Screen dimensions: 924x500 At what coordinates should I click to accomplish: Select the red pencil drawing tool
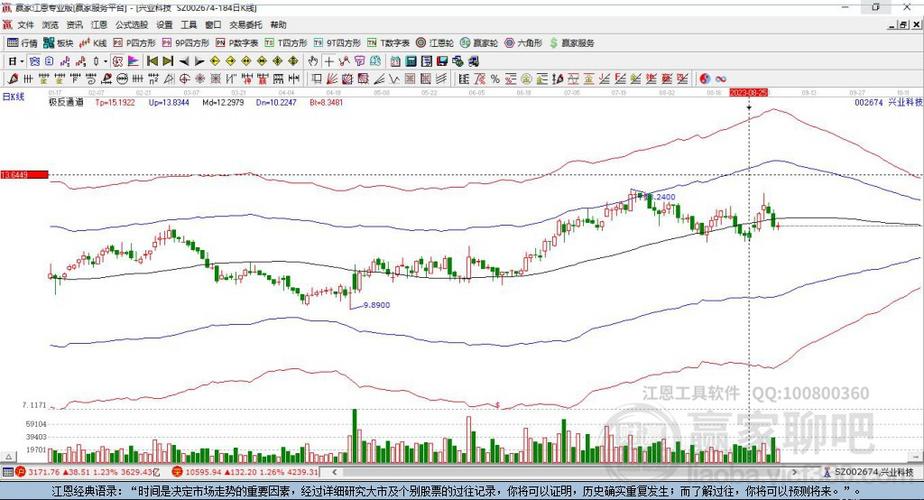(13, 78)
